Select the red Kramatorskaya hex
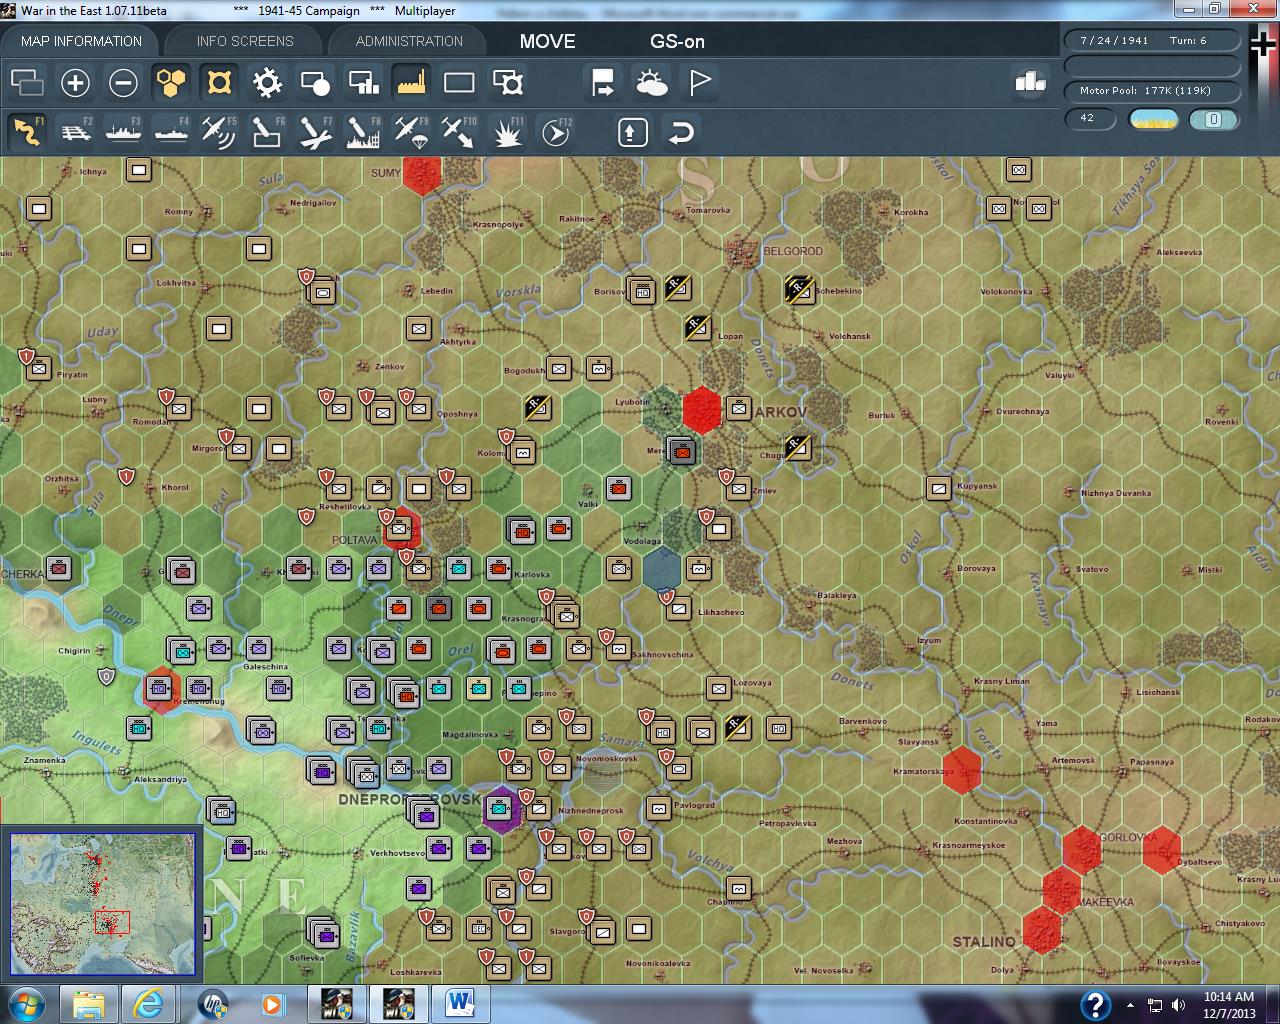 point(962,770)
